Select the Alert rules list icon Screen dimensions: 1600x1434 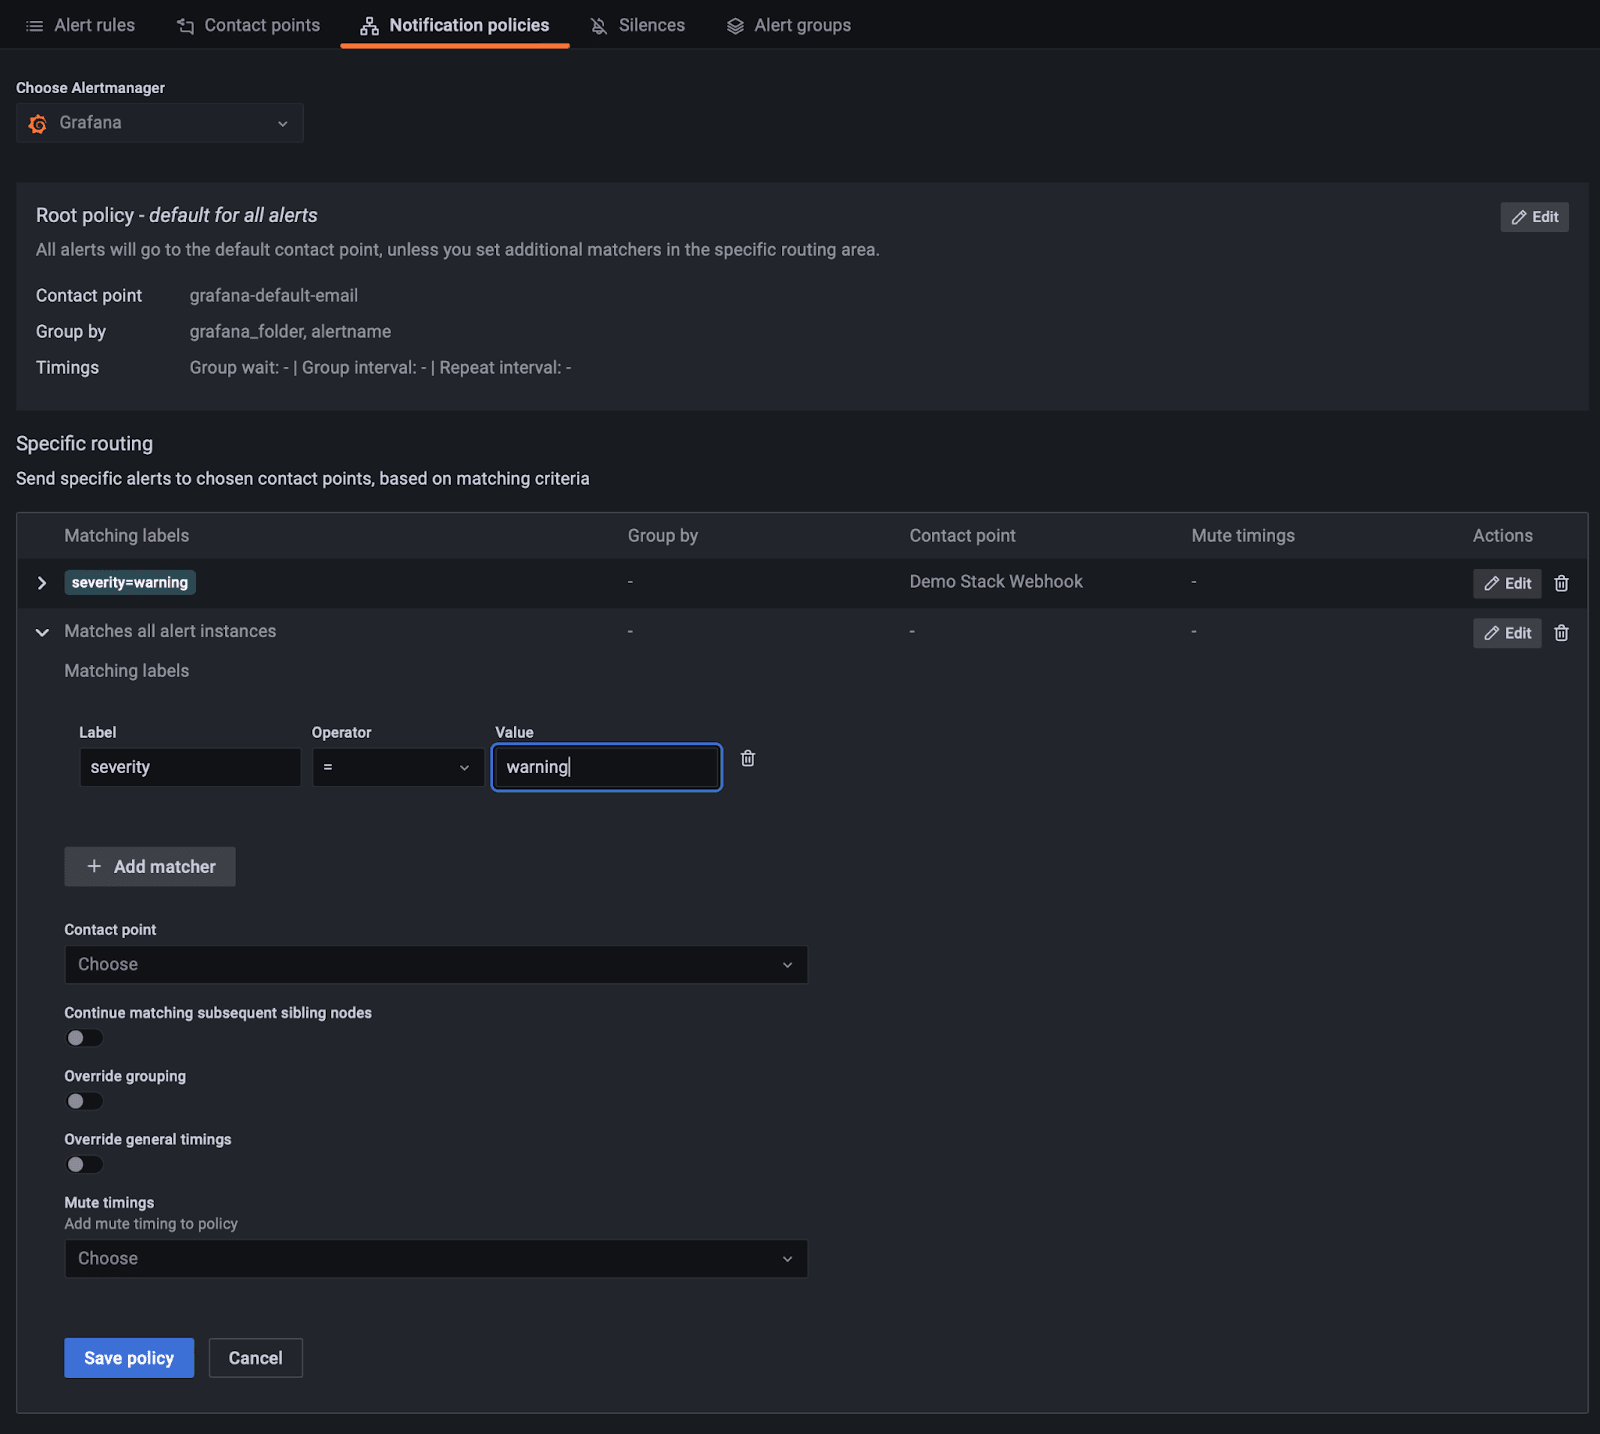[33, 25]
